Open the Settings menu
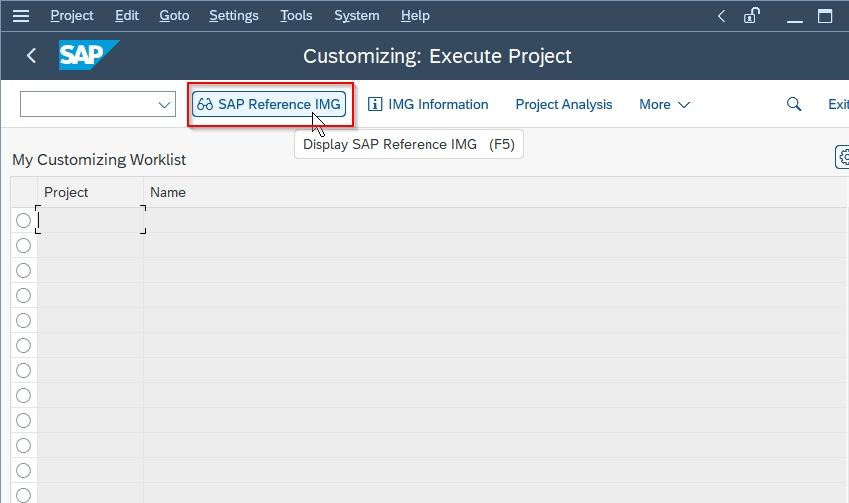Screen dimensions: 849x503 point(234,16)
